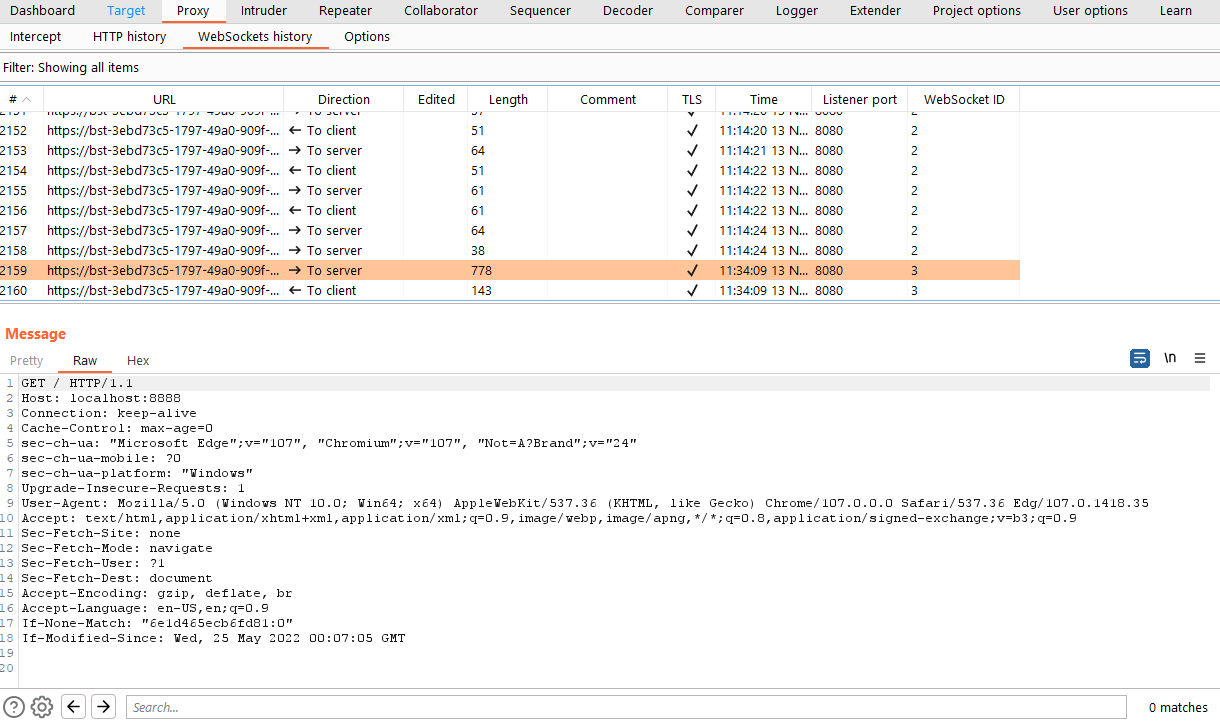Go to next search match arrow
The height and width of the screenshot is (722, 1220).
103,707
